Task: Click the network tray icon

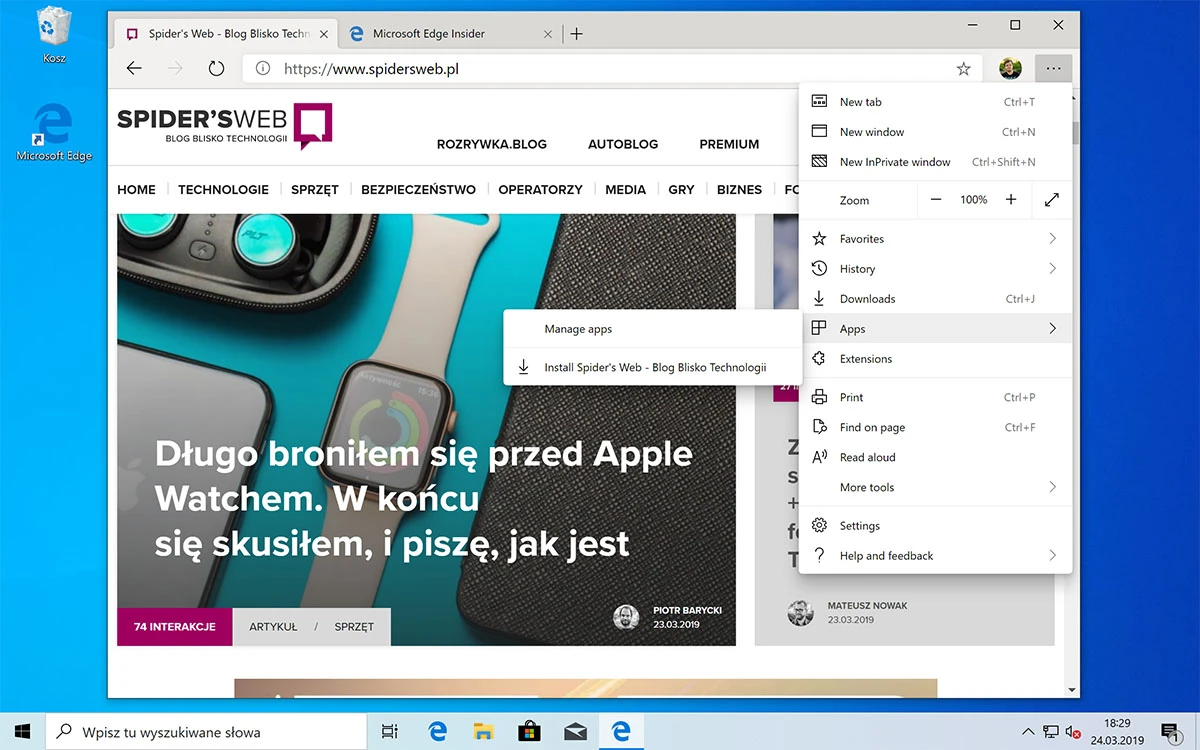Action: tap(1051, 732)
